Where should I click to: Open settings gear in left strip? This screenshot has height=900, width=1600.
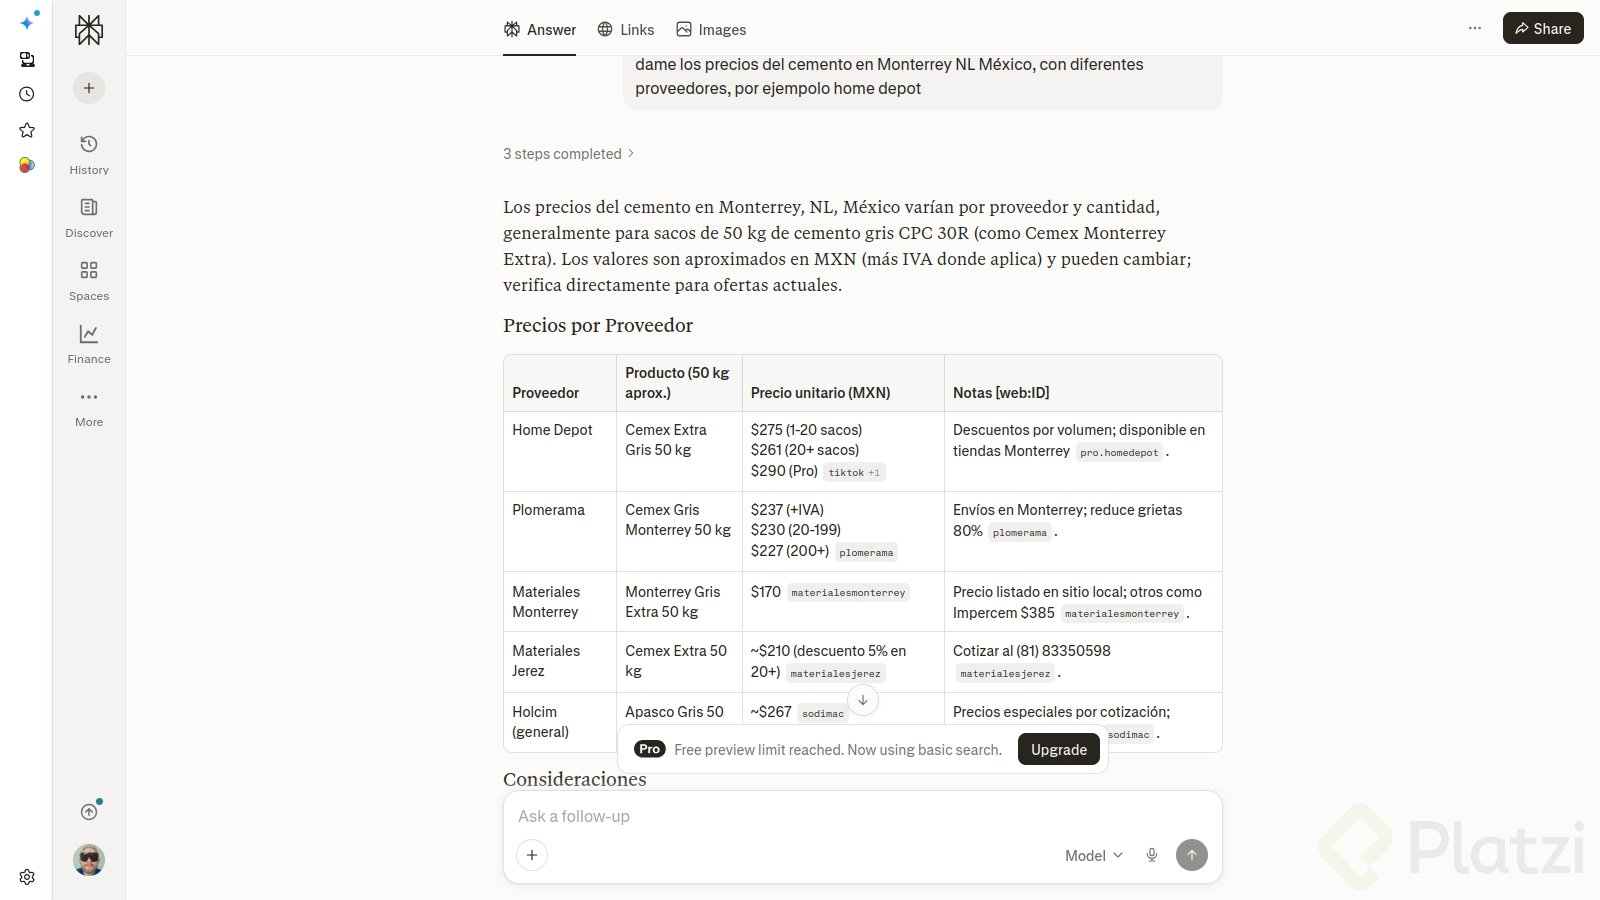(27, 877)
